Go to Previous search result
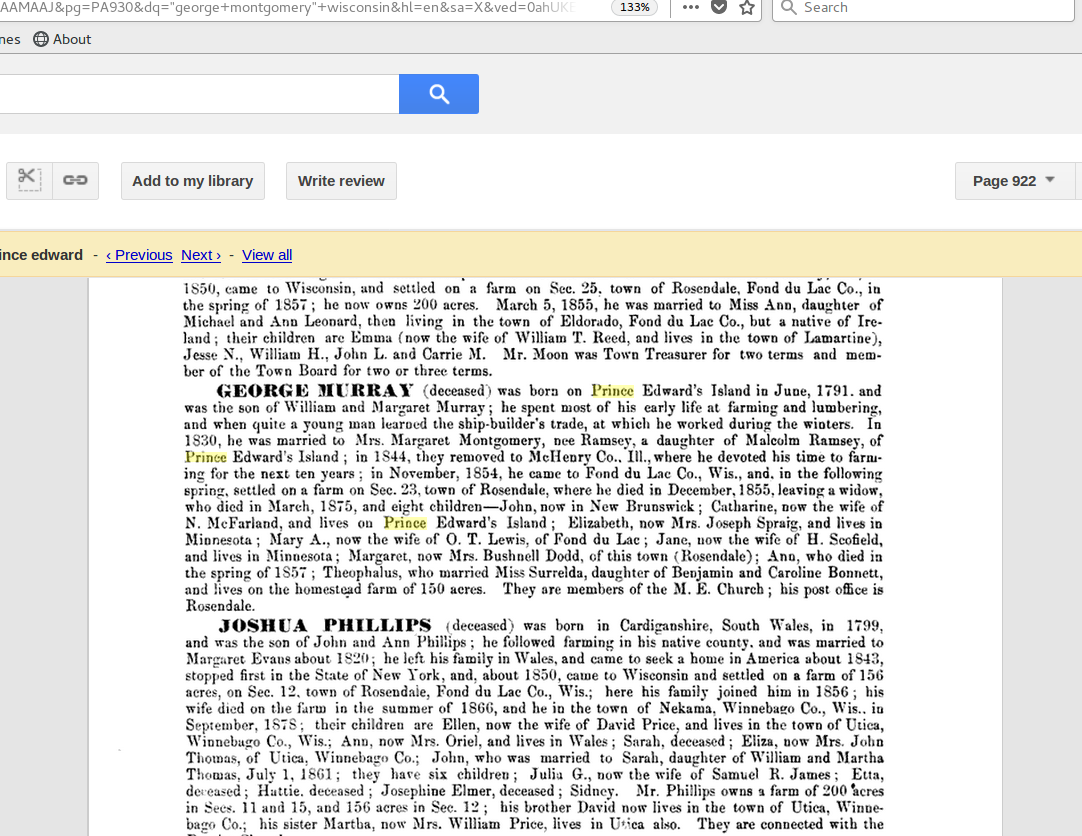This screenshot has width=1082, height=836. tap(139, 255)
